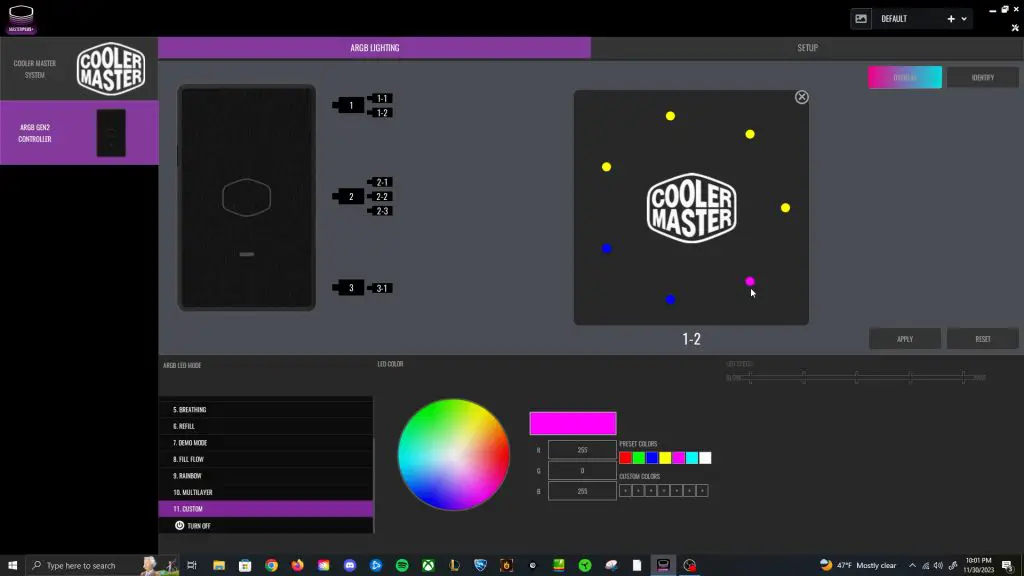Apply the current lighting settings
Viewport: 1024px width, 576px height.
click(x=904, y=338)
